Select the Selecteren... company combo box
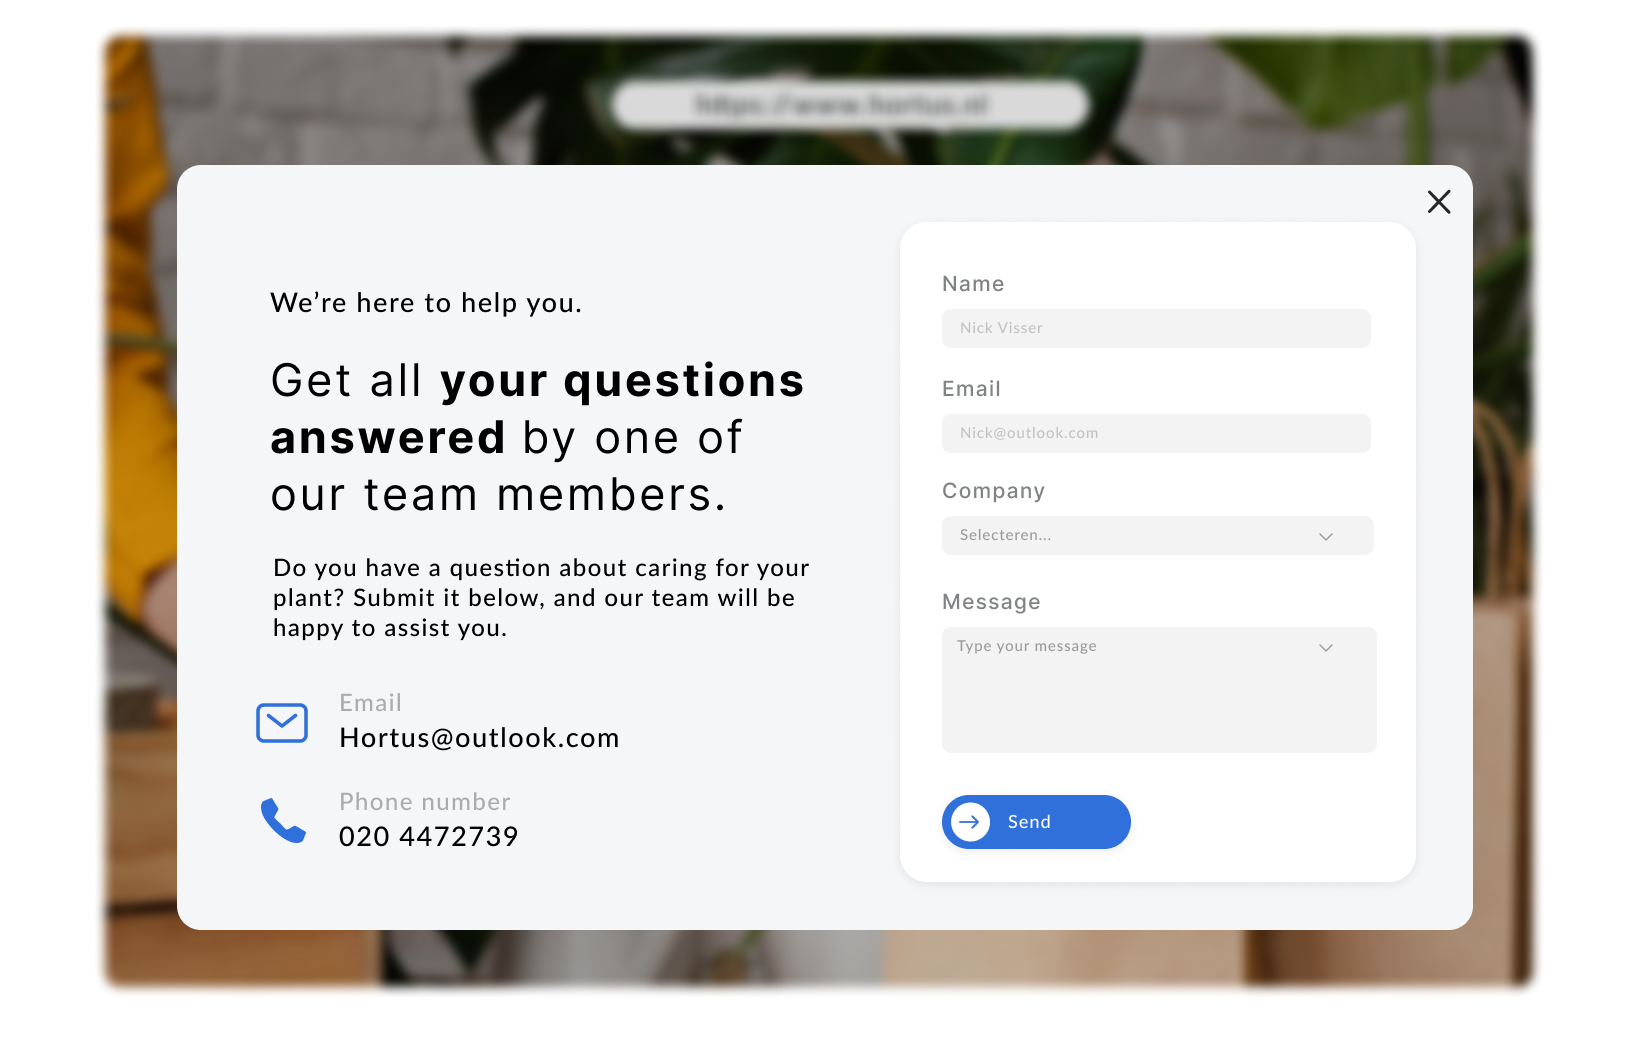 (x=1158, y=535)
